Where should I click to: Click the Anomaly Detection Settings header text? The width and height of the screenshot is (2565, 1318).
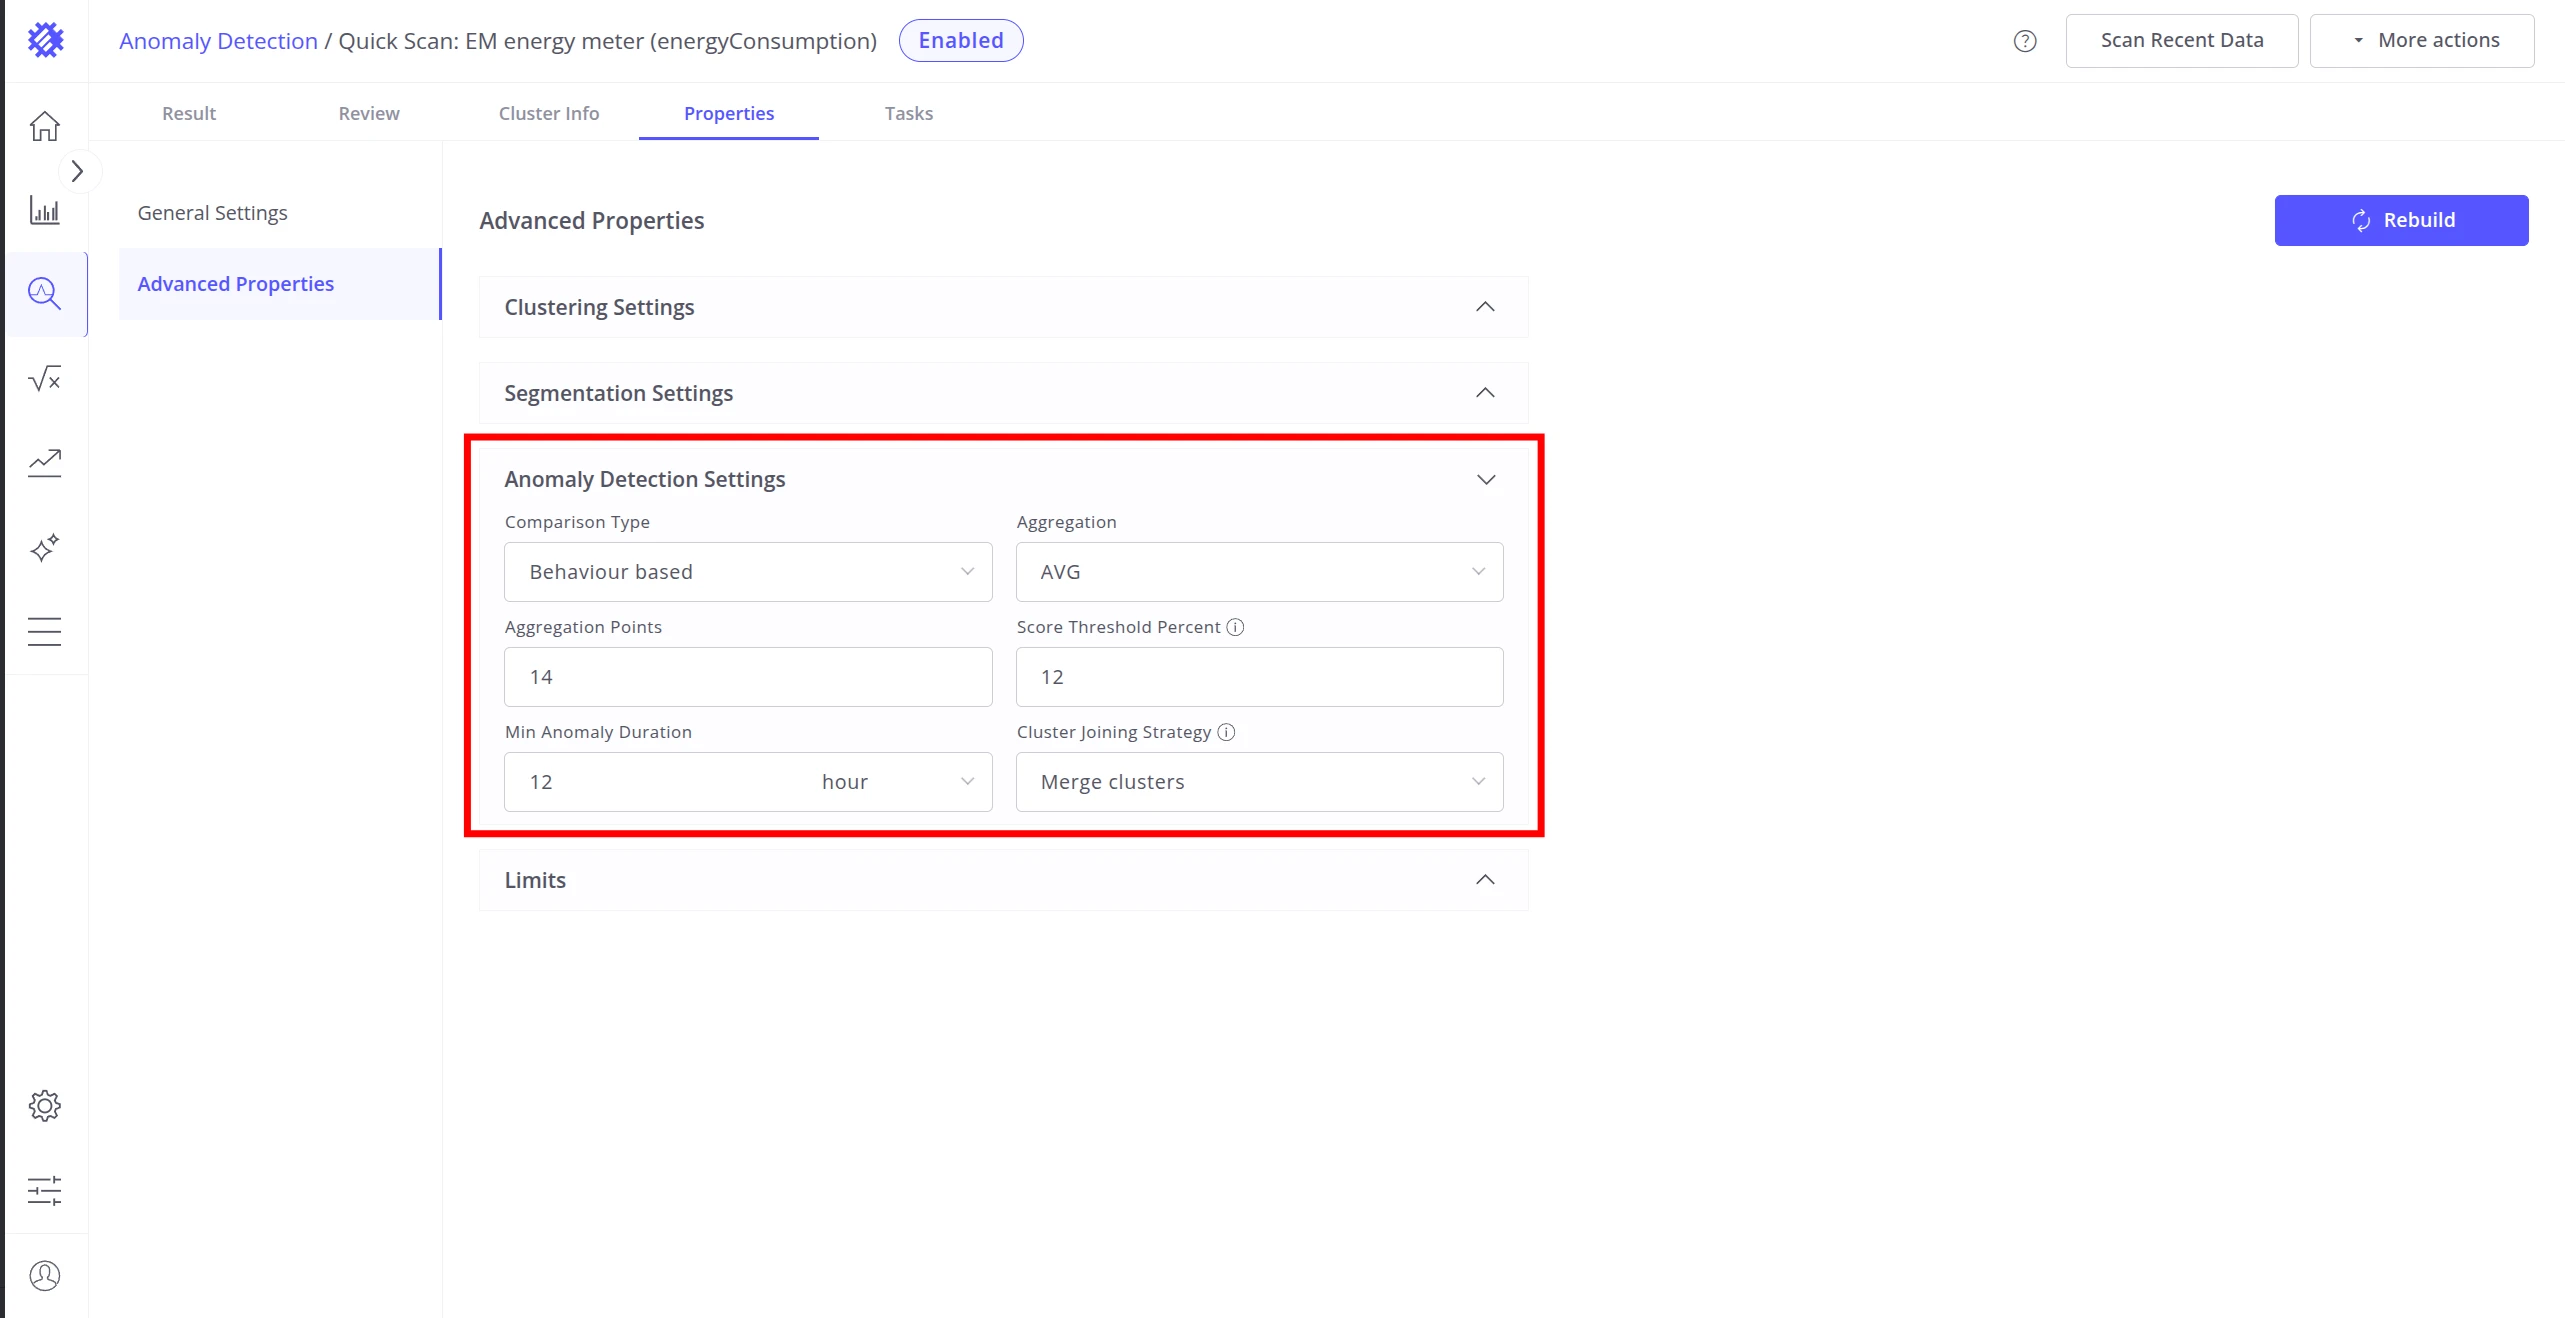(645, 479)
